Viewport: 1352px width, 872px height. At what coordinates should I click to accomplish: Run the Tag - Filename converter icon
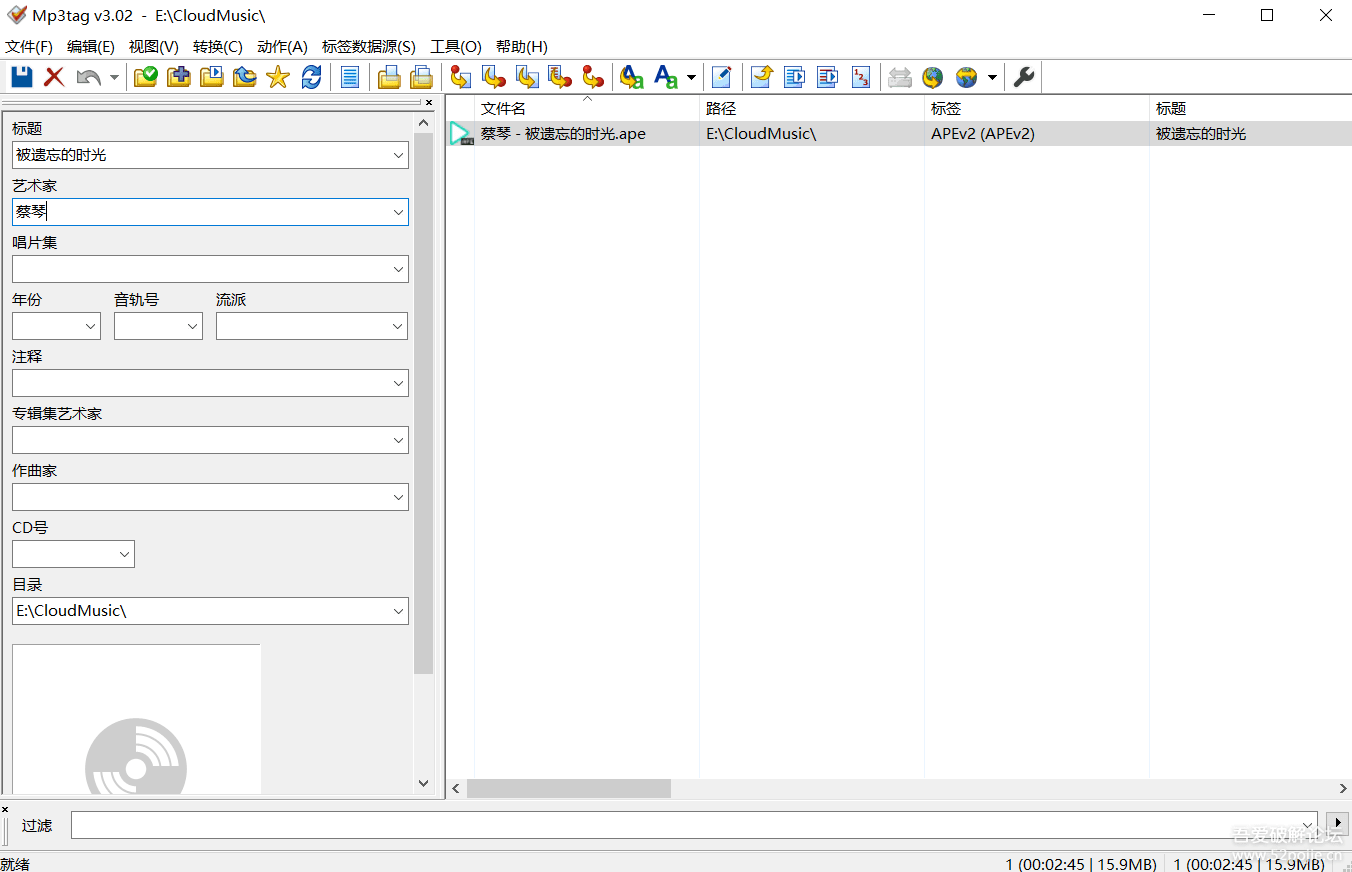click(x=461, y=77)
